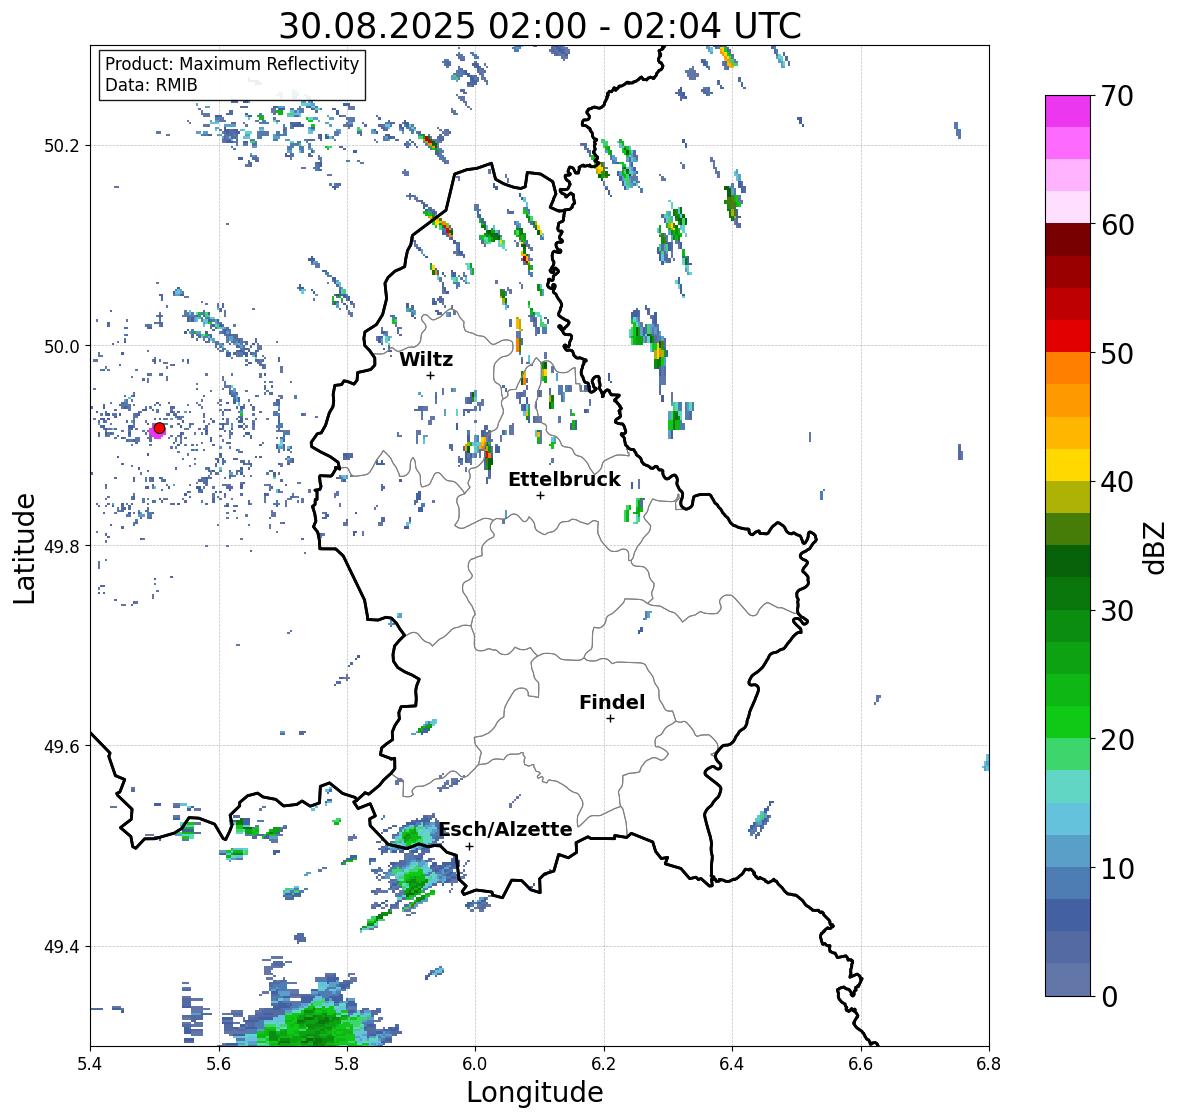Click the longitude tick label 6.8

click(989, 1064)
